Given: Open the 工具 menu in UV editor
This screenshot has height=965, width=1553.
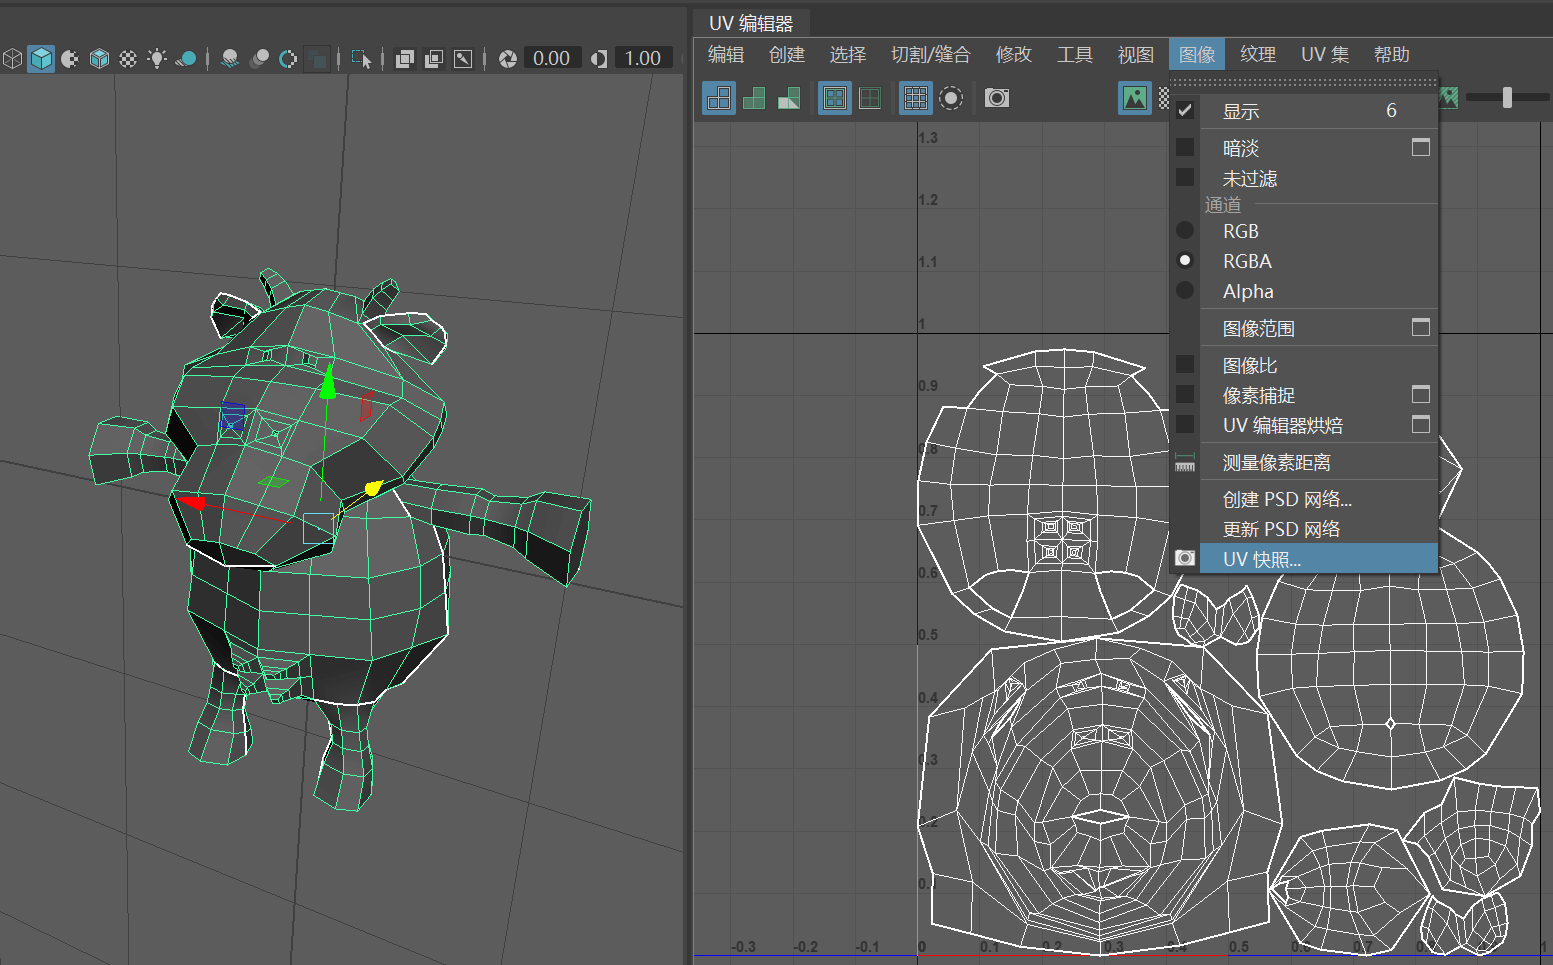Looking at the screenshot, I should tap(1075, 54).
